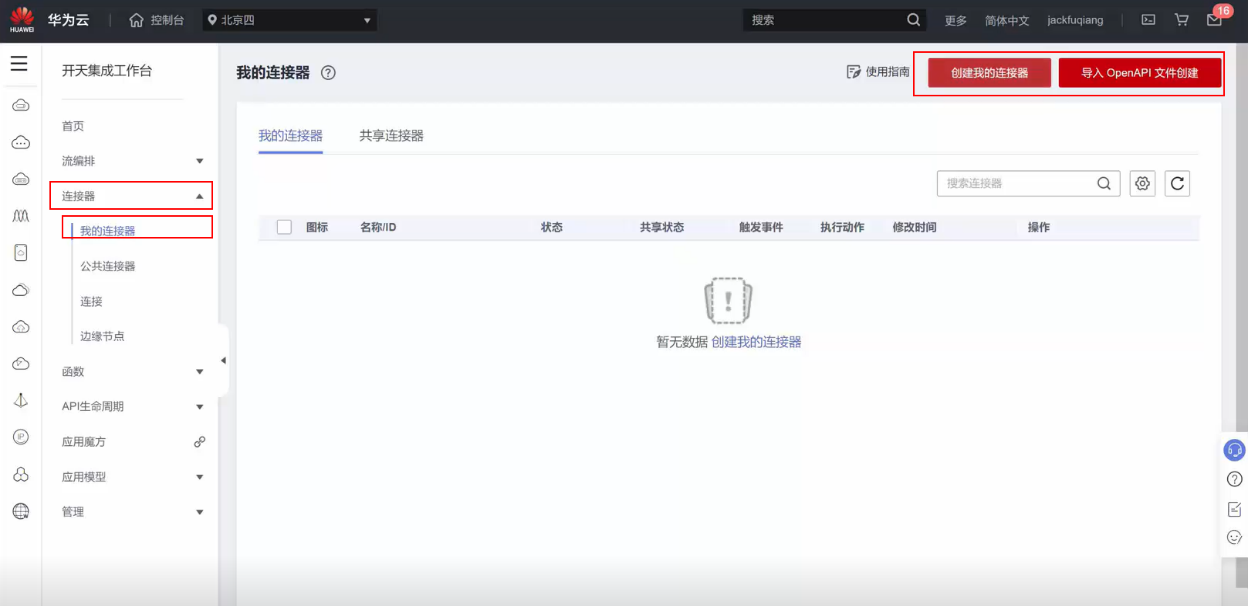Click the Huawei Cloud logo
The image size is (1248, 606).
coord(22,19)
